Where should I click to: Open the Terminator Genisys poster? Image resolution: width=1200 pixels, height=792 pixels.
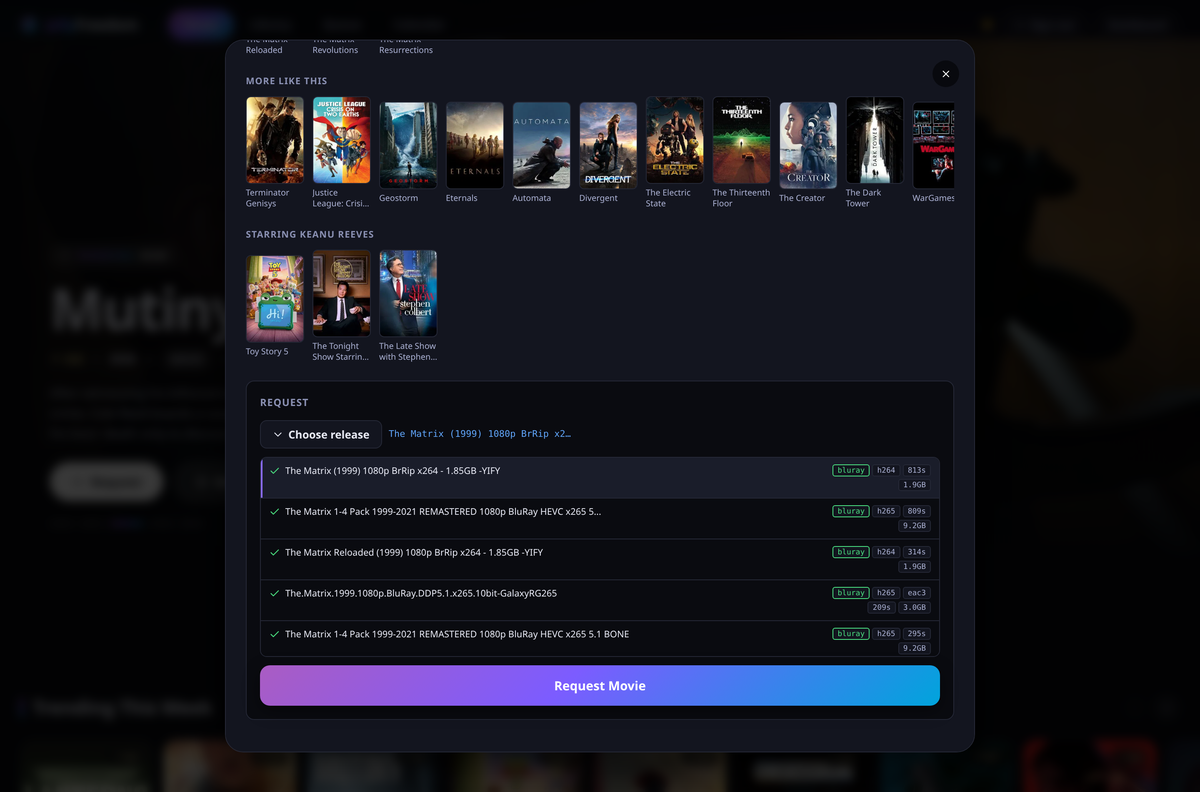pos(275,141)
